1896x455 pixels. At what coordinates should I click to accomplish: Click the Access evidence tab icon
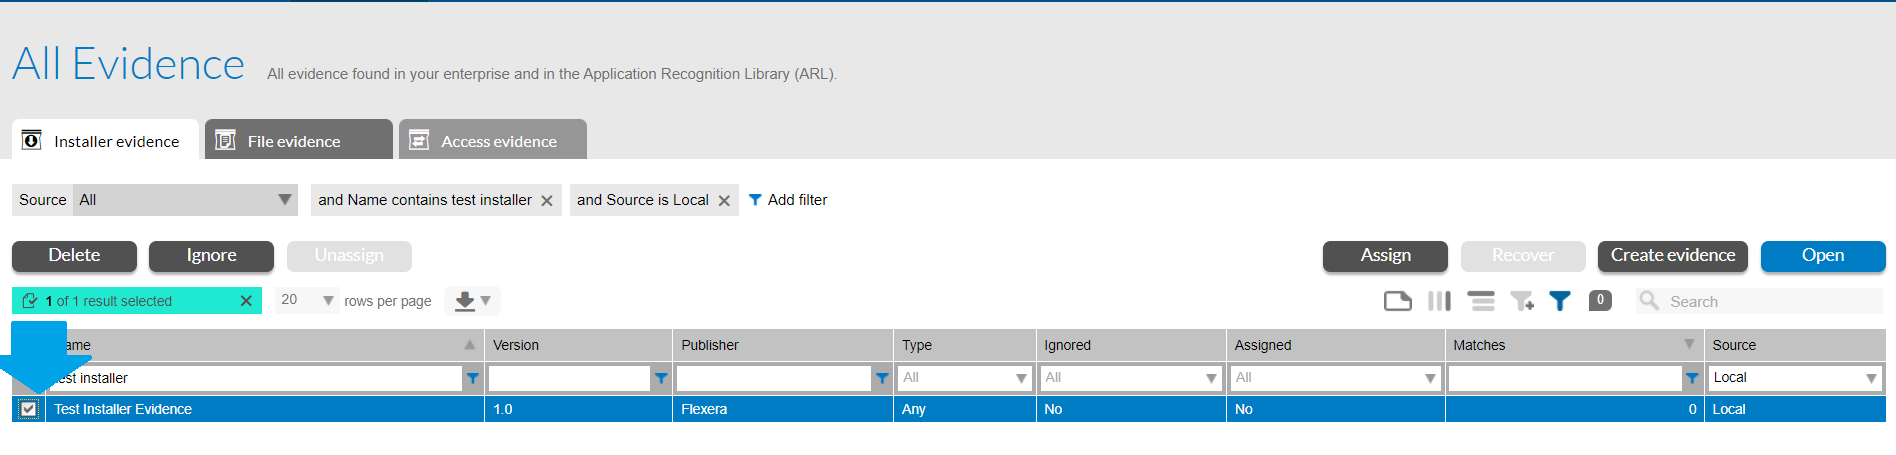pyautogui.click(x=419, y=140)
